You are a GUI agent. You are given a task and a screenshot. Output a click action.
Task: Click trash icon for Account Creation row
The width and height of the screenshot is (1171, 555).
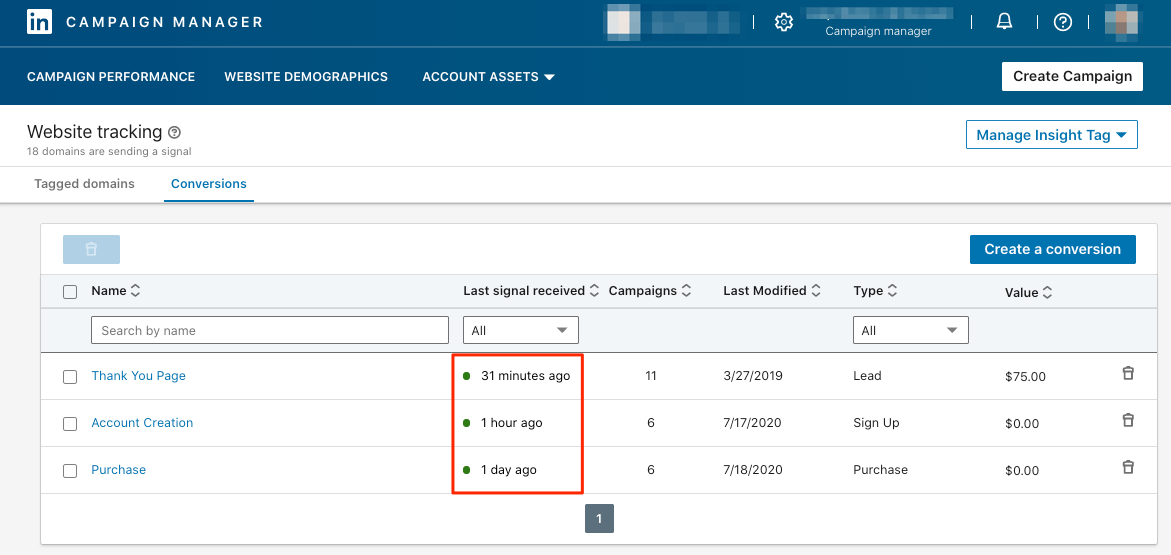pos(1128,421)
